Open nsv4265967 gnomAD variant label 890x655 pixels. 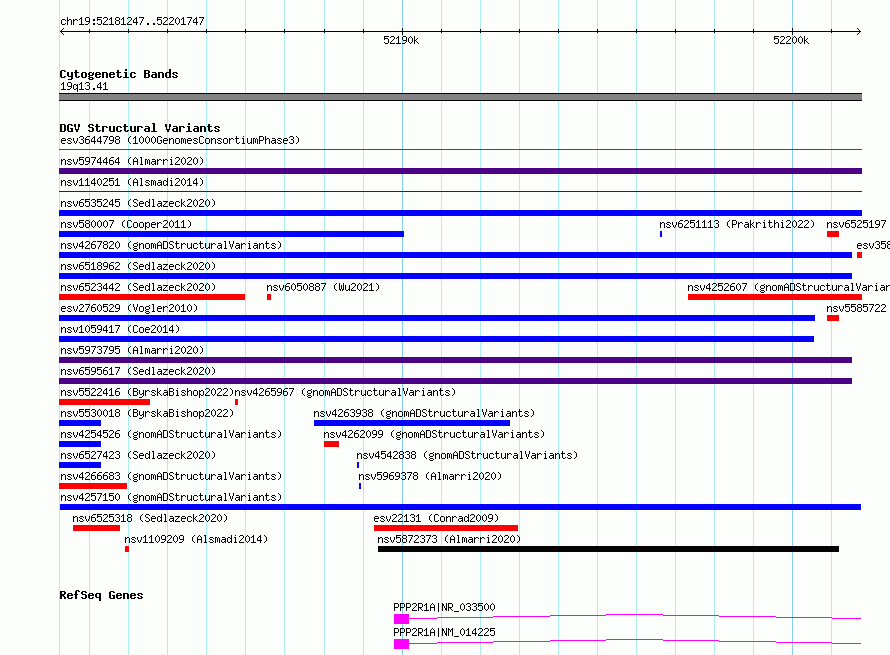[x=345, y=392]
